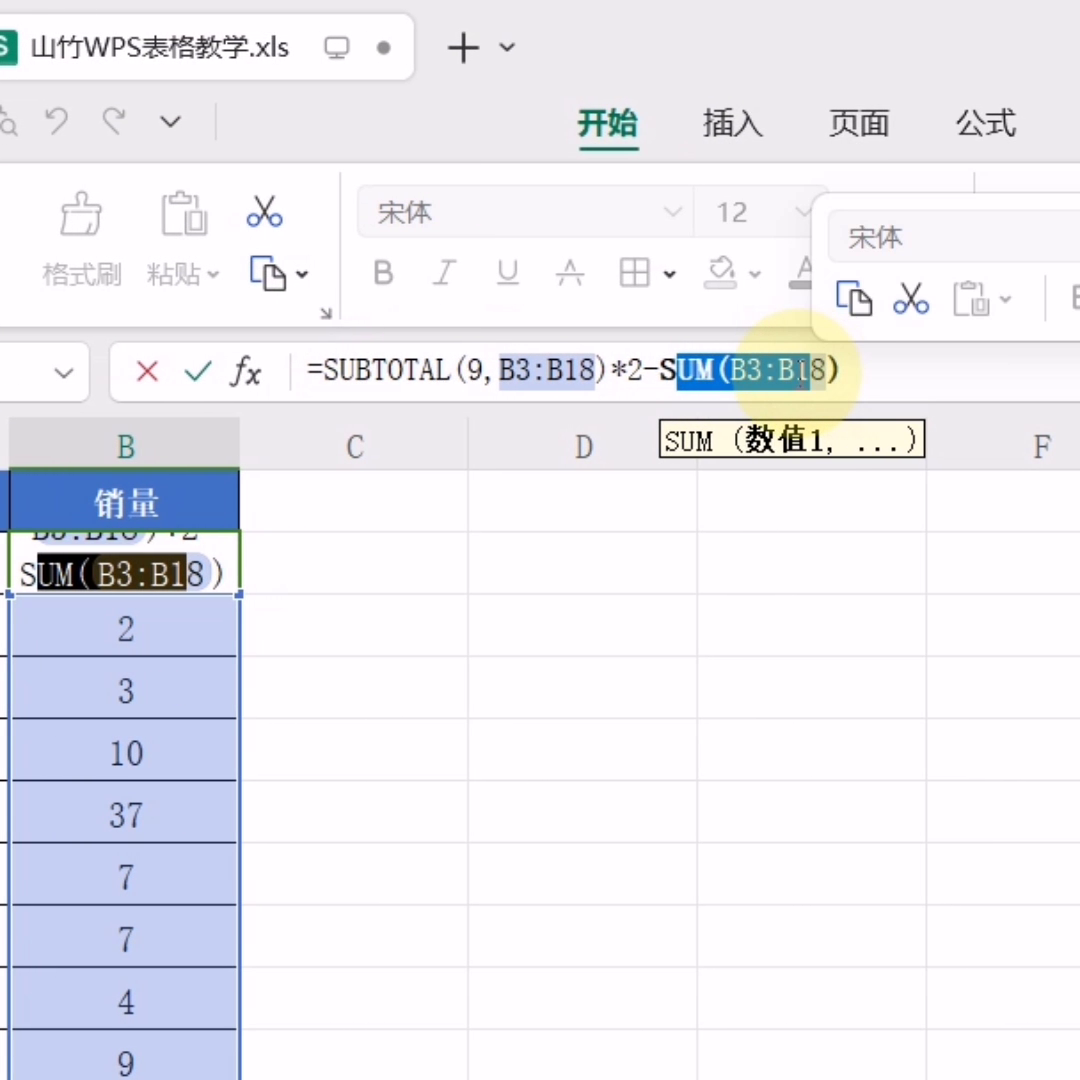Click the editing cell with SUM(B3:B18)

pos(125,562)
